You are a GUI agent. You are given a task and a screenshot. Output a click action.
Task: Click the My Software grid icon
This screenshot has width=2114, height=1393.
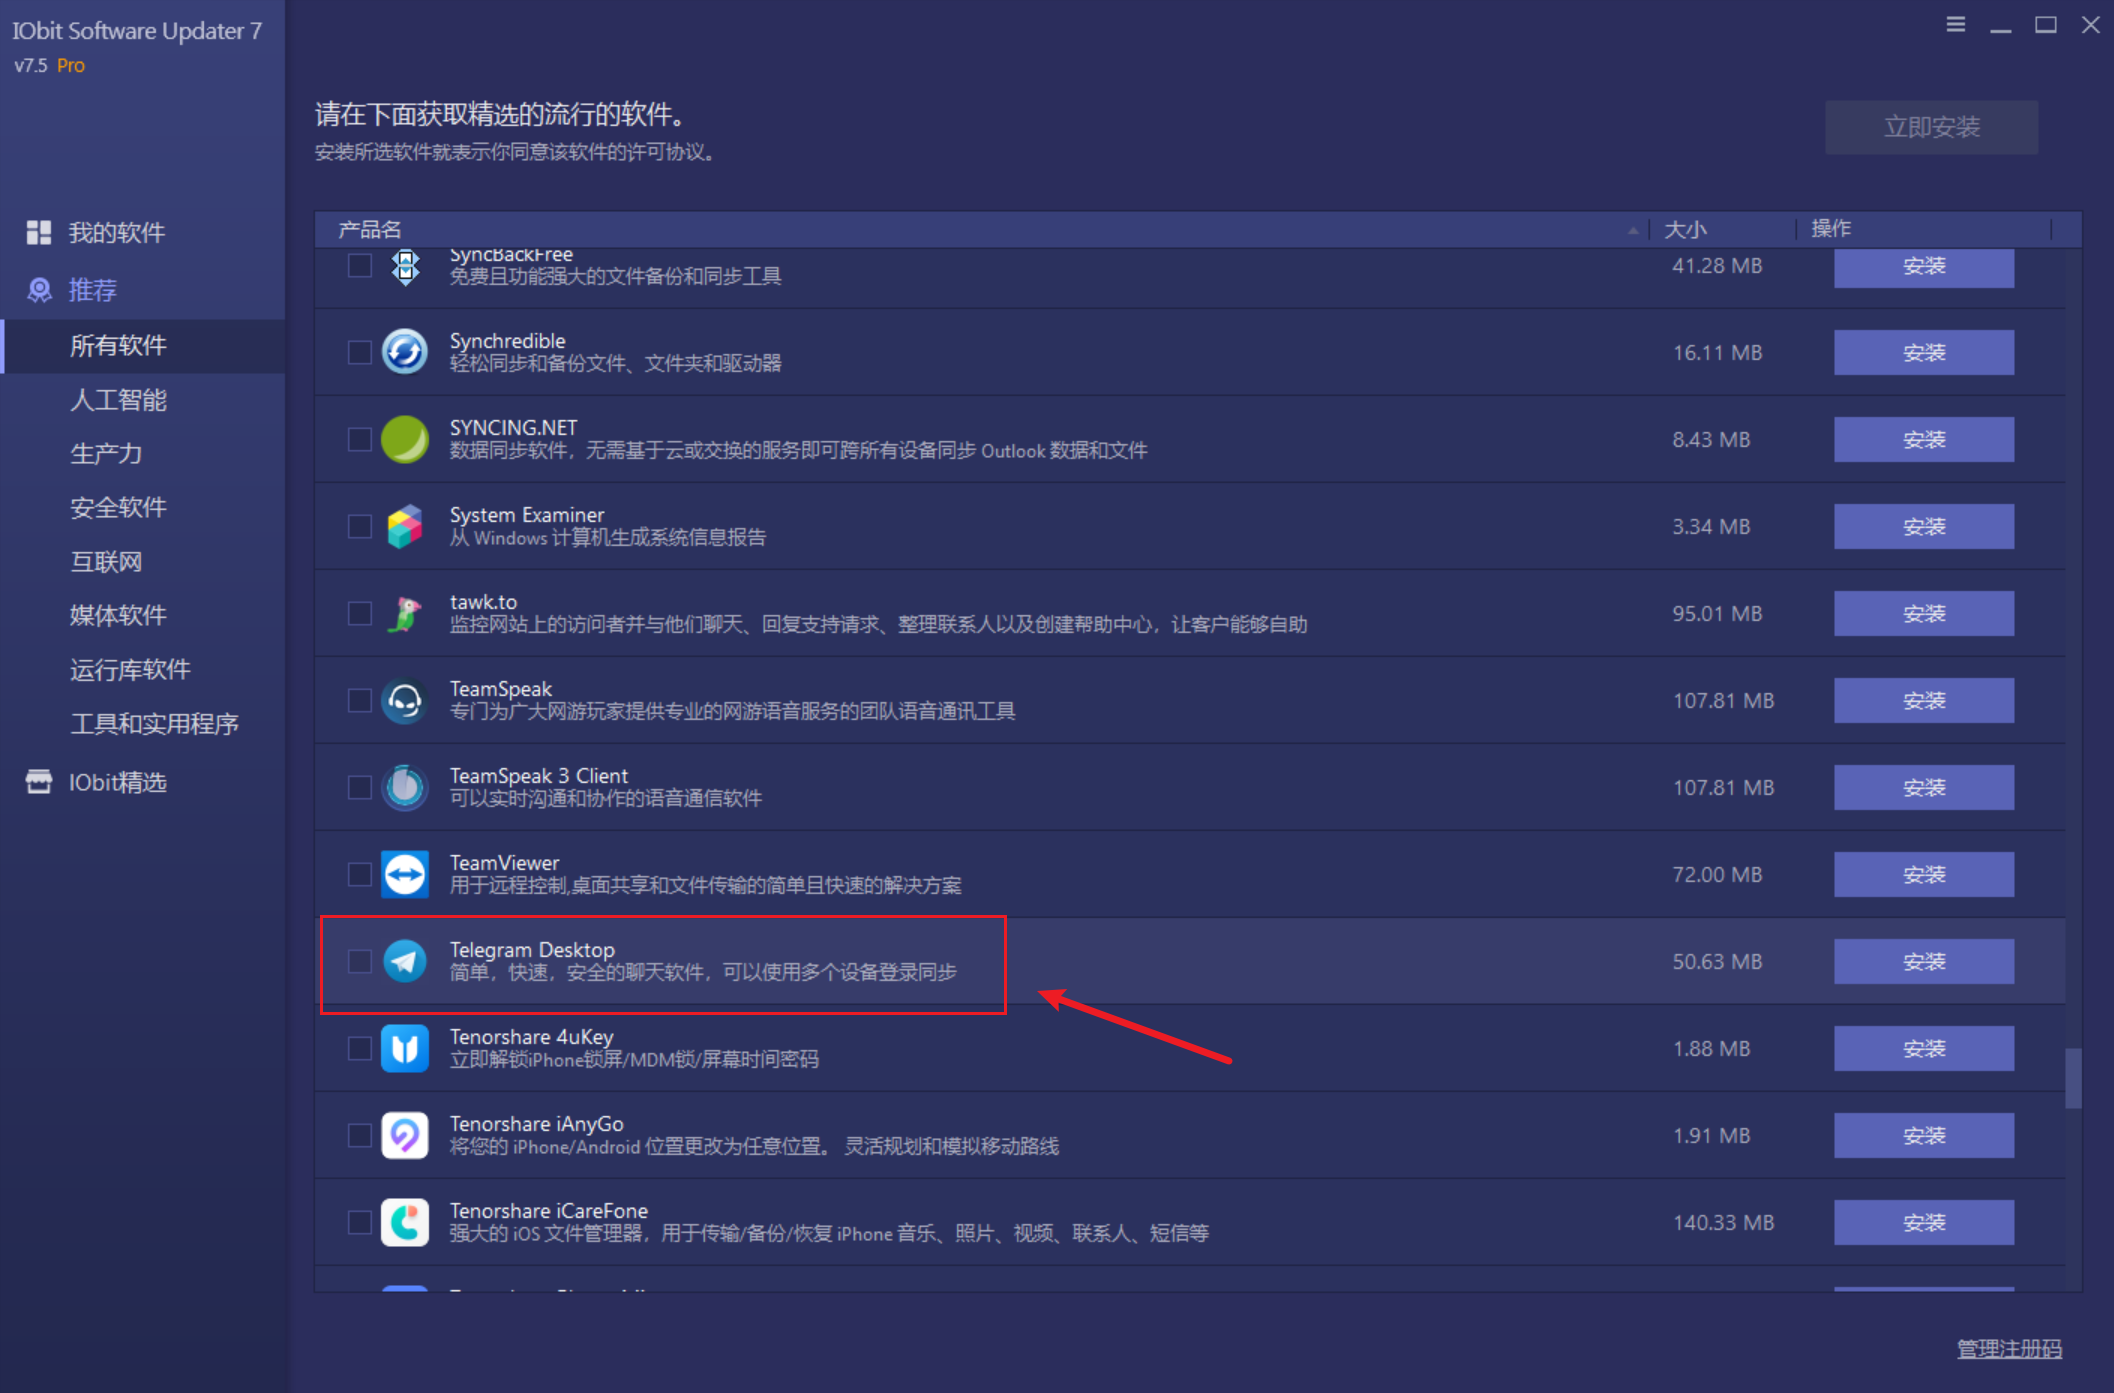pyautogui.click(x=39, y=232)
